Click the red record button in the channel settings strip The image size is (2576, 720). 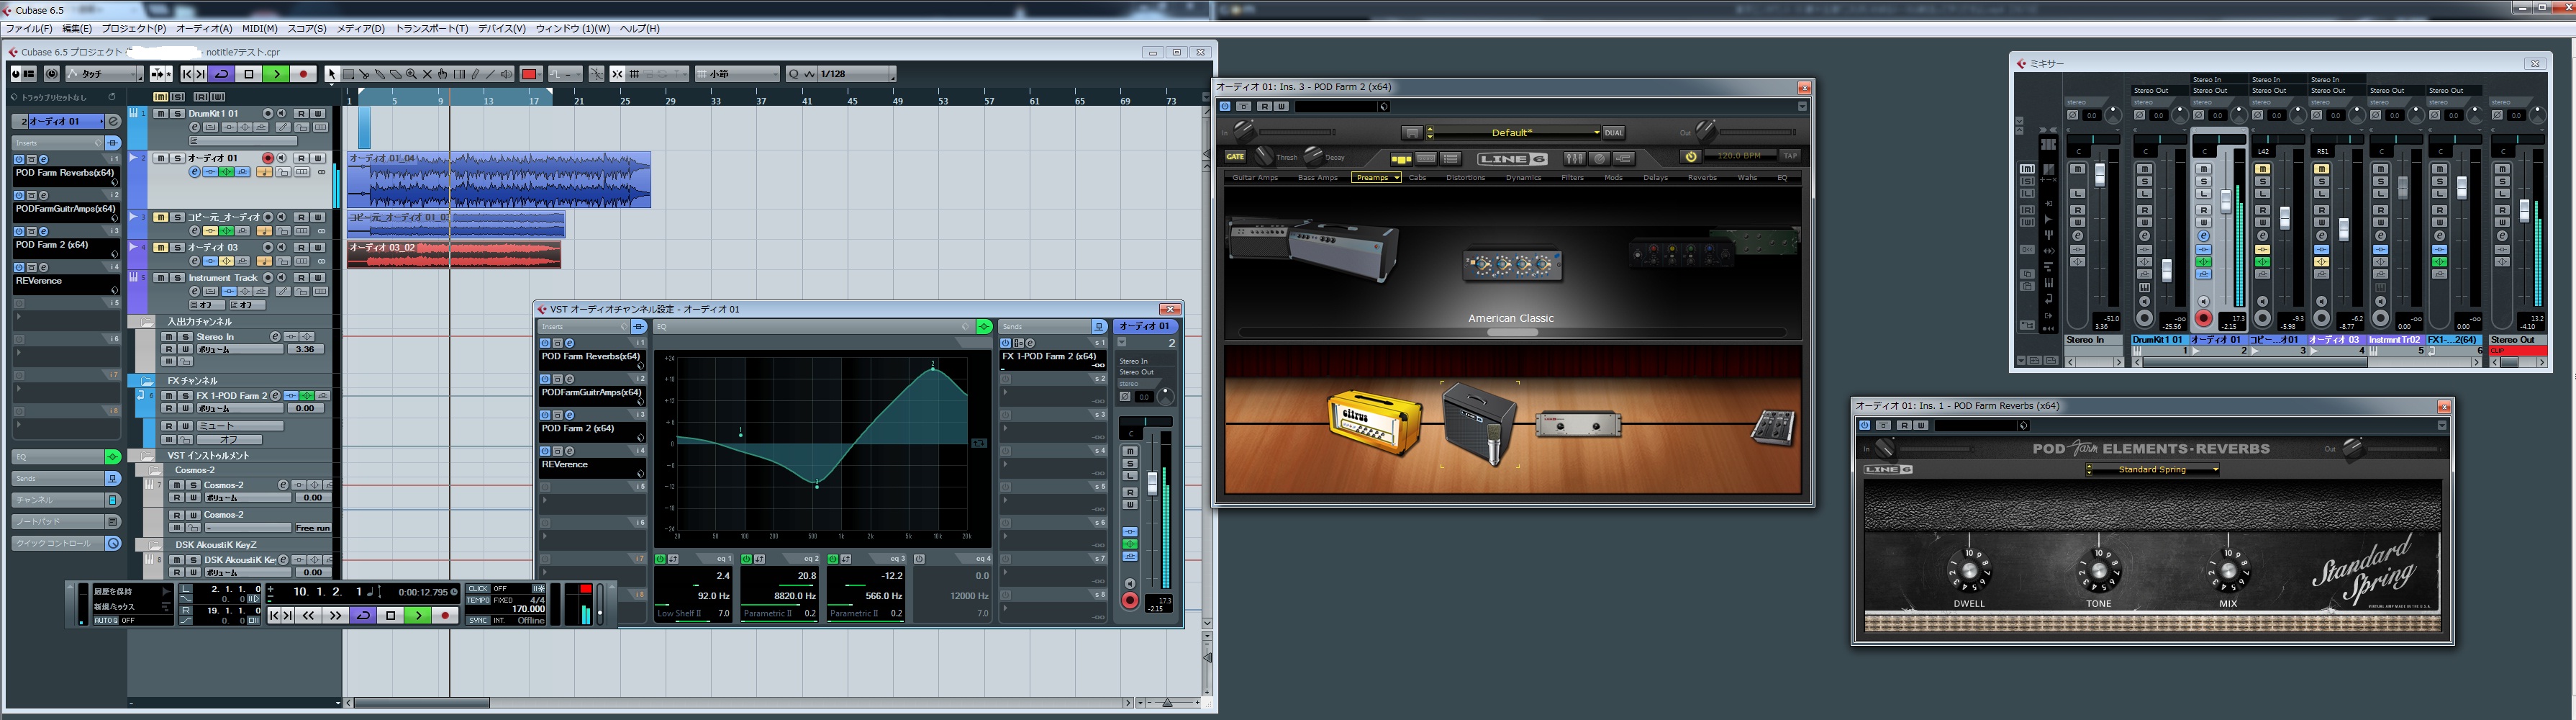coord(1130,600)
